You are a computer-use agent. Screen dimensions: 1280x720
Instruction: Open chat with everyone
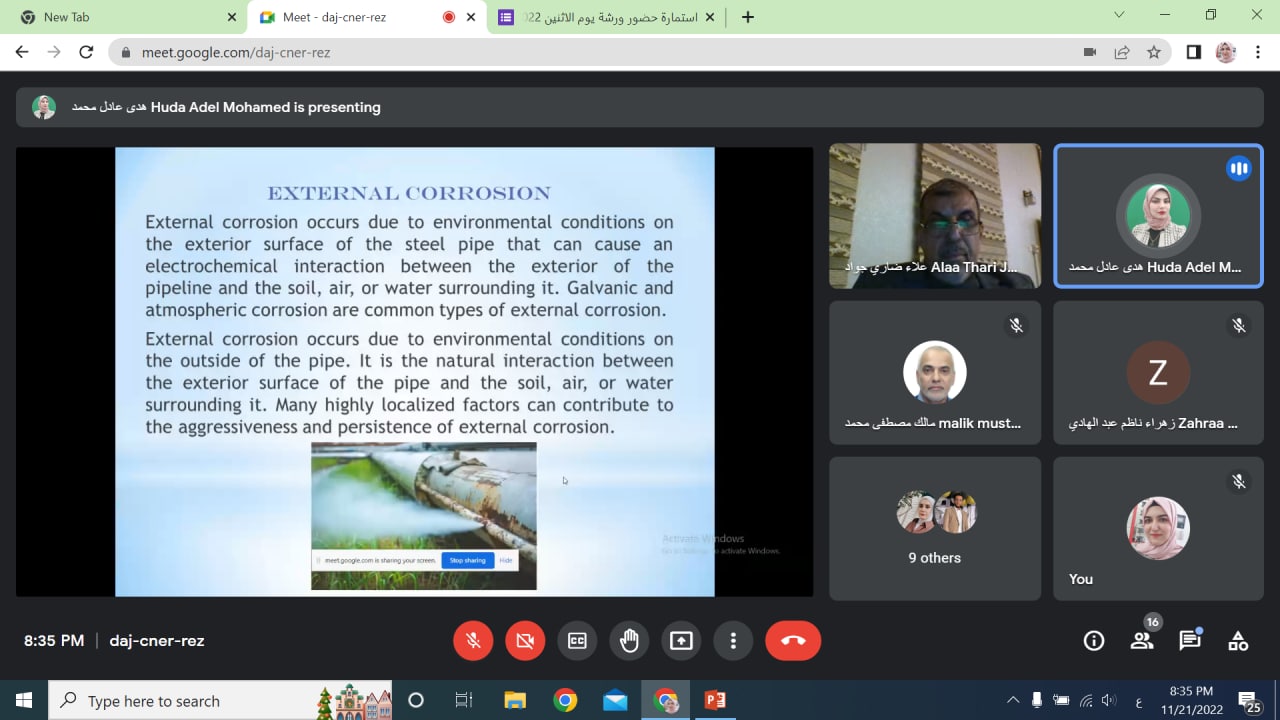click(x=1190, y=641)
